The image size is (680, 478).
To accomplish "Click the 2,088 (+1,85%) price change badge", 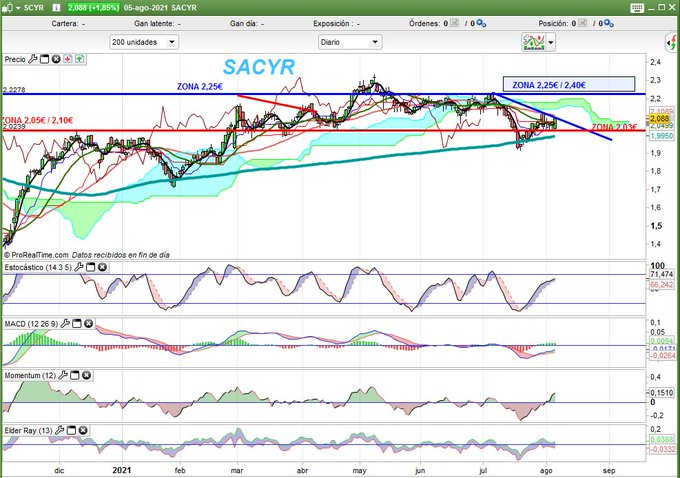I will coord(93,8).
